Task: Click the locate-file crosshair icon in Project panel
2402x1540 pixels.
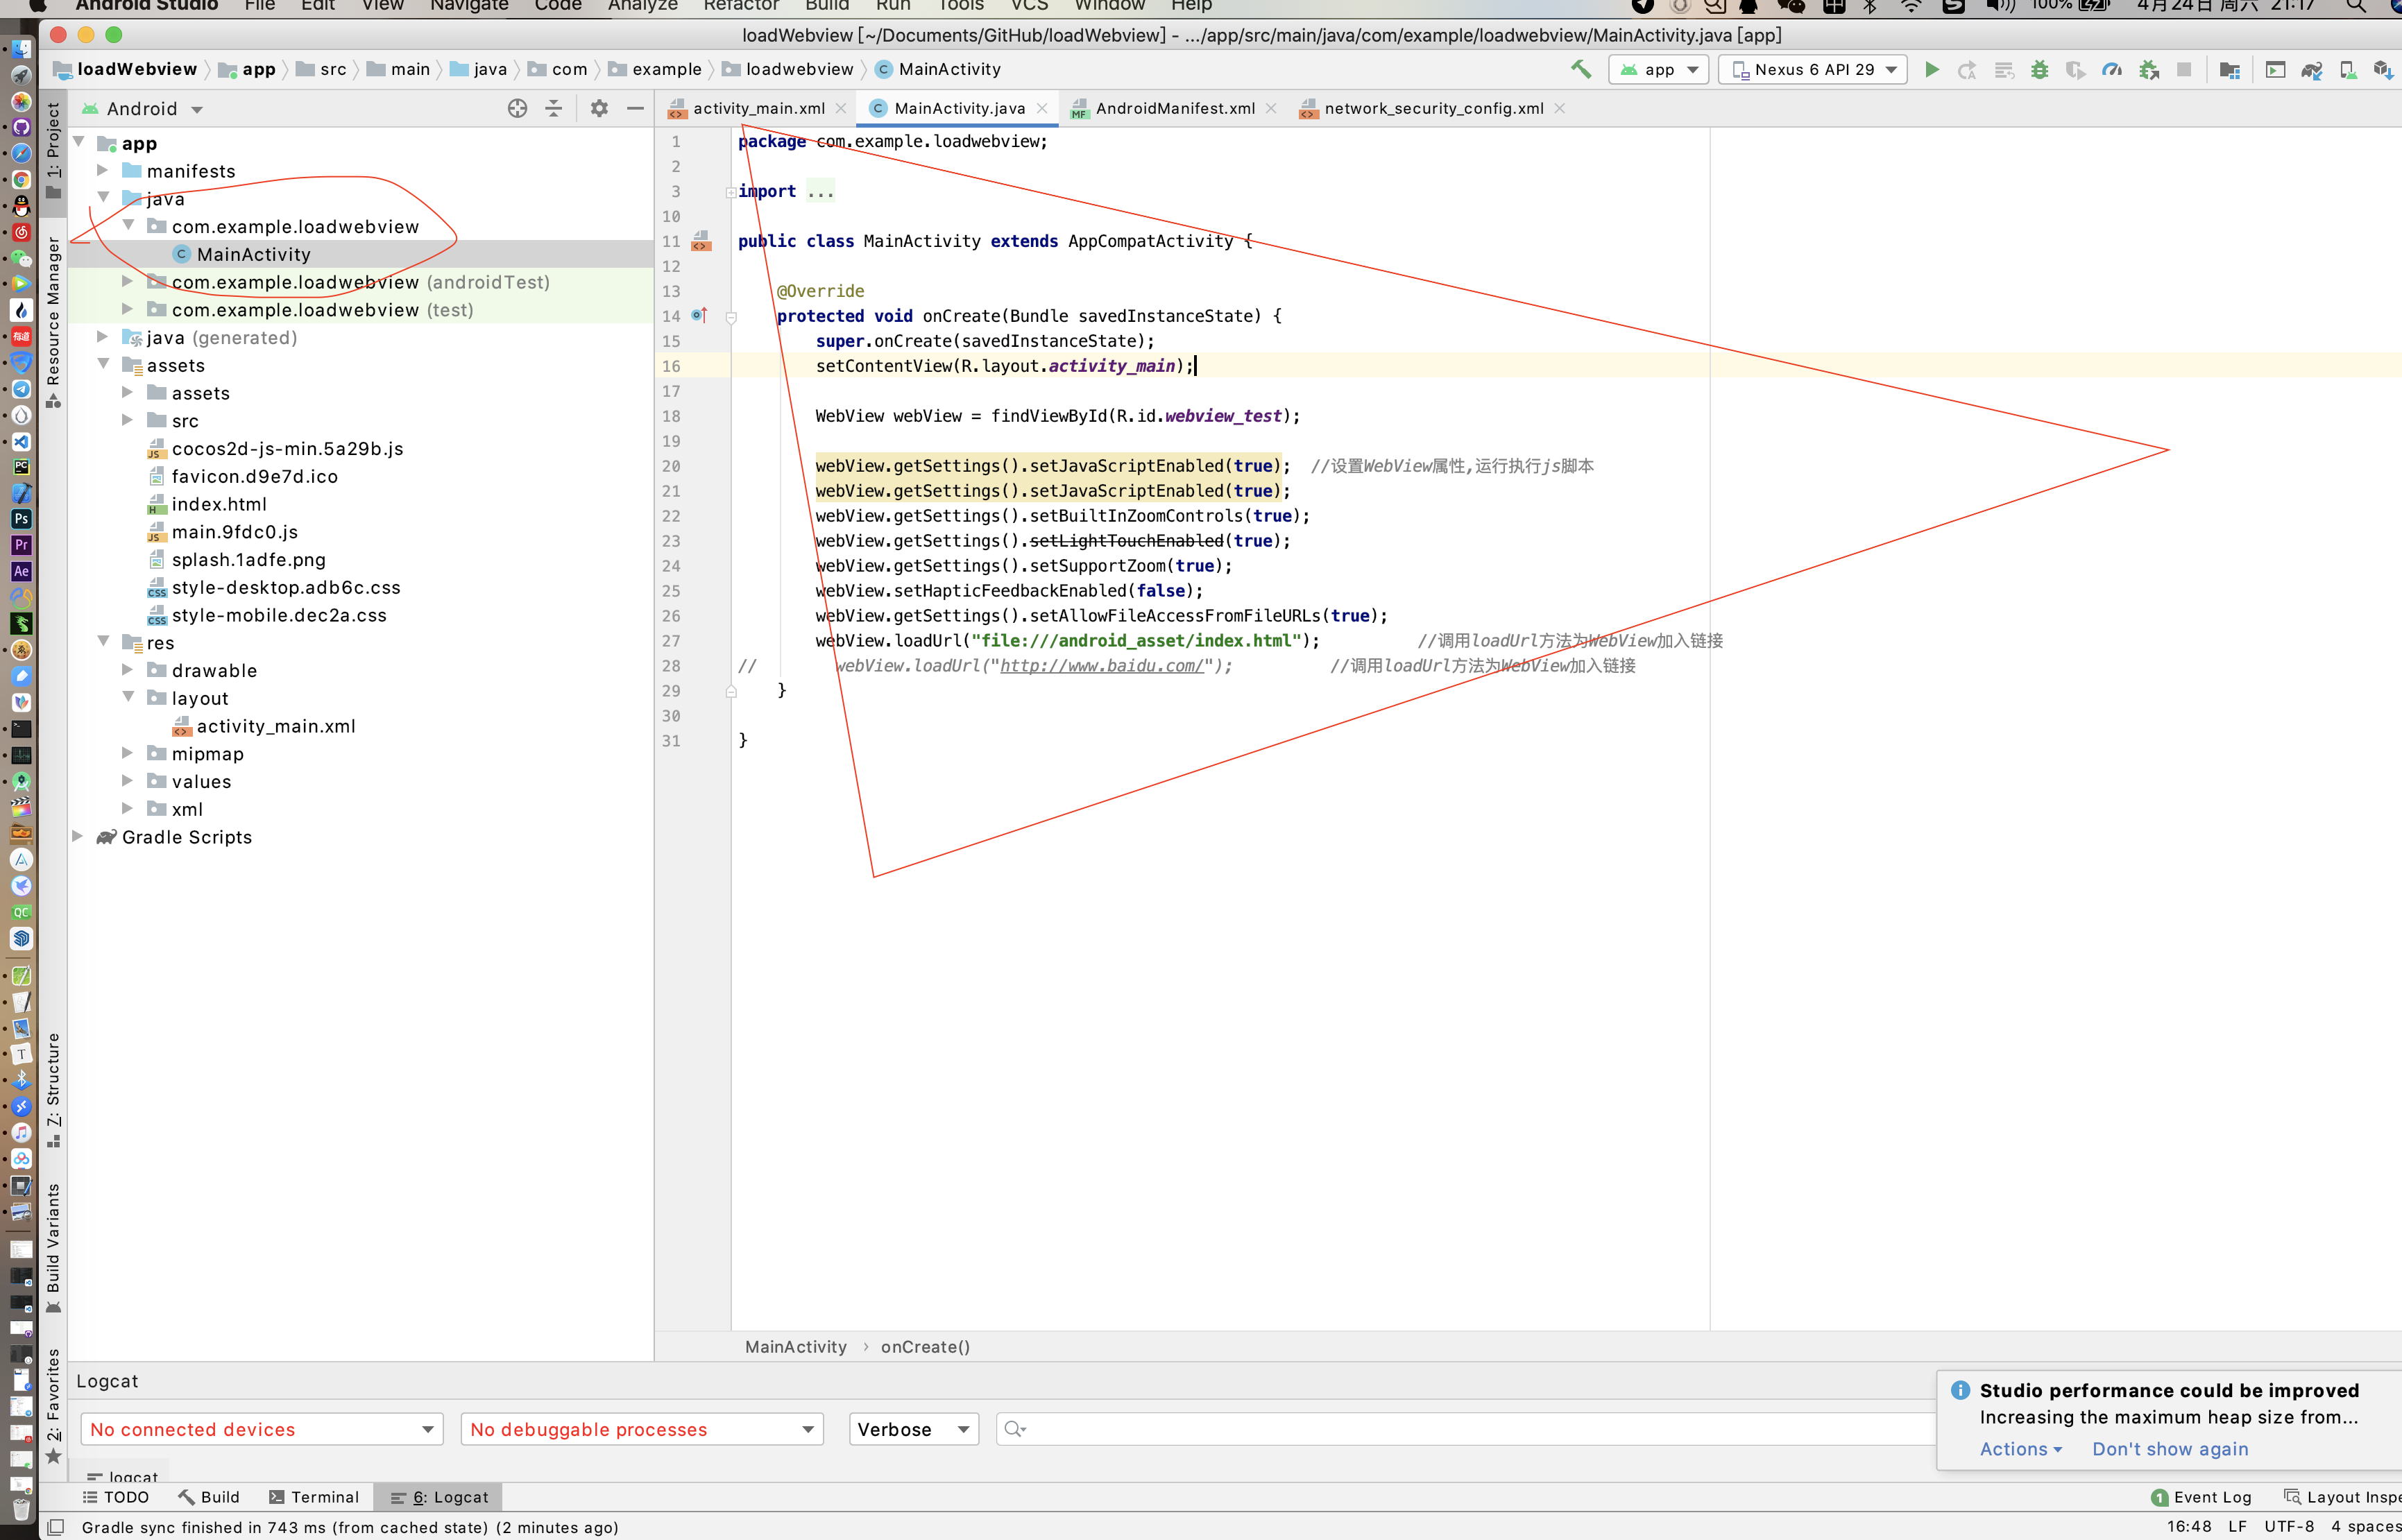Action: point(517,108)
